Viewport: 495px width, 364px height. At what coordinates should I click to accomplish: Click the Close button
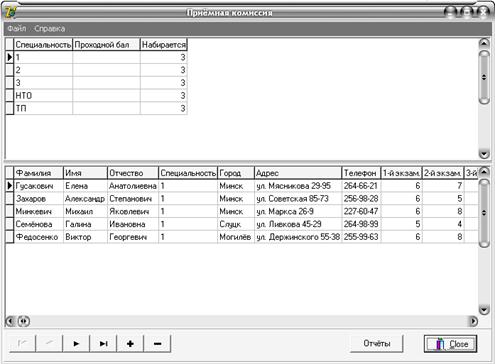pos(450,344)
